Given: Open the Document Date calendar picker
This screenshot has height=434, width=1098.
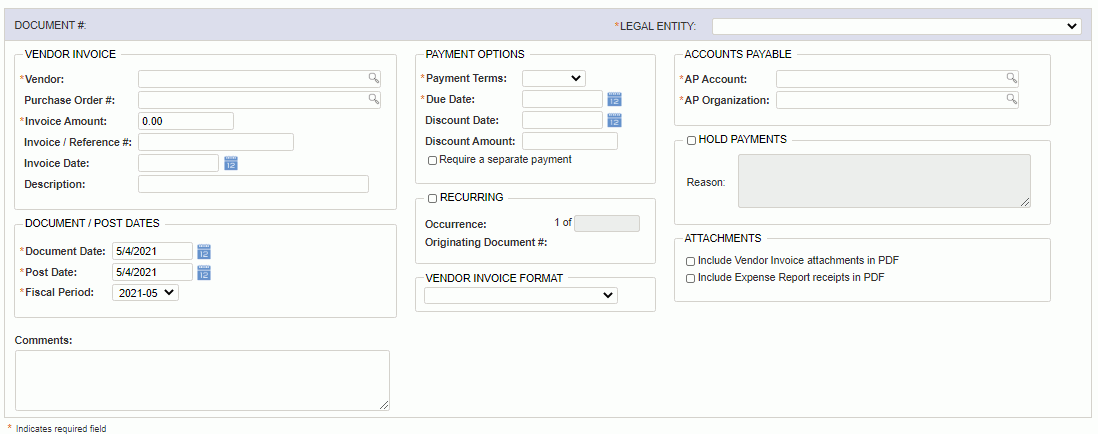Looking at the screenshot, I should point(204,251).
